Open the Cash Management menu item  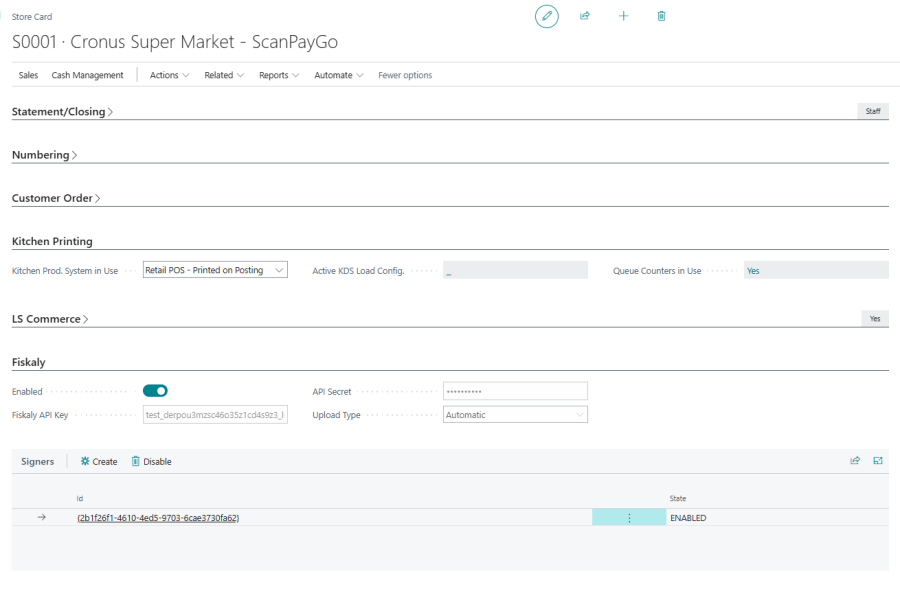[87, 75]
